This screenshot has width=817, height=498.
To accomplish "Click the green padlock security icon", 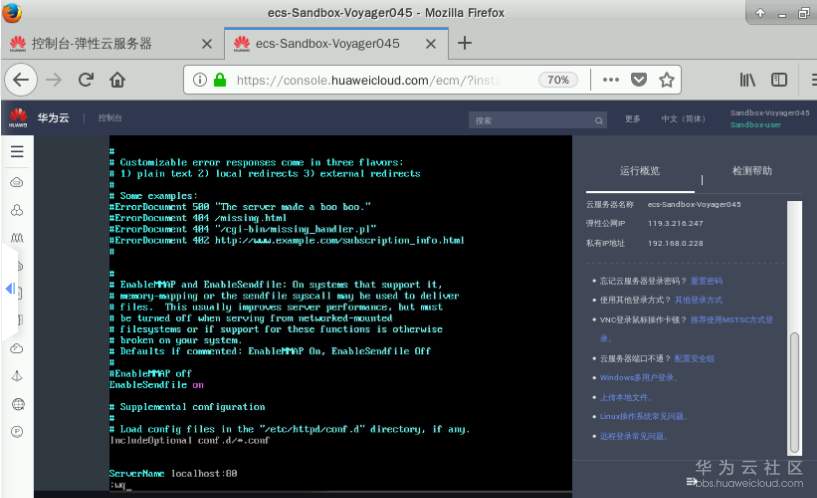I will [220, 80].
